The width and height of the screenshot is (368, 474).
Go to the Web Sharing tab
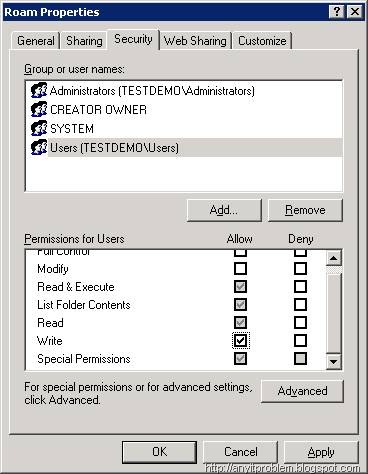195,41
